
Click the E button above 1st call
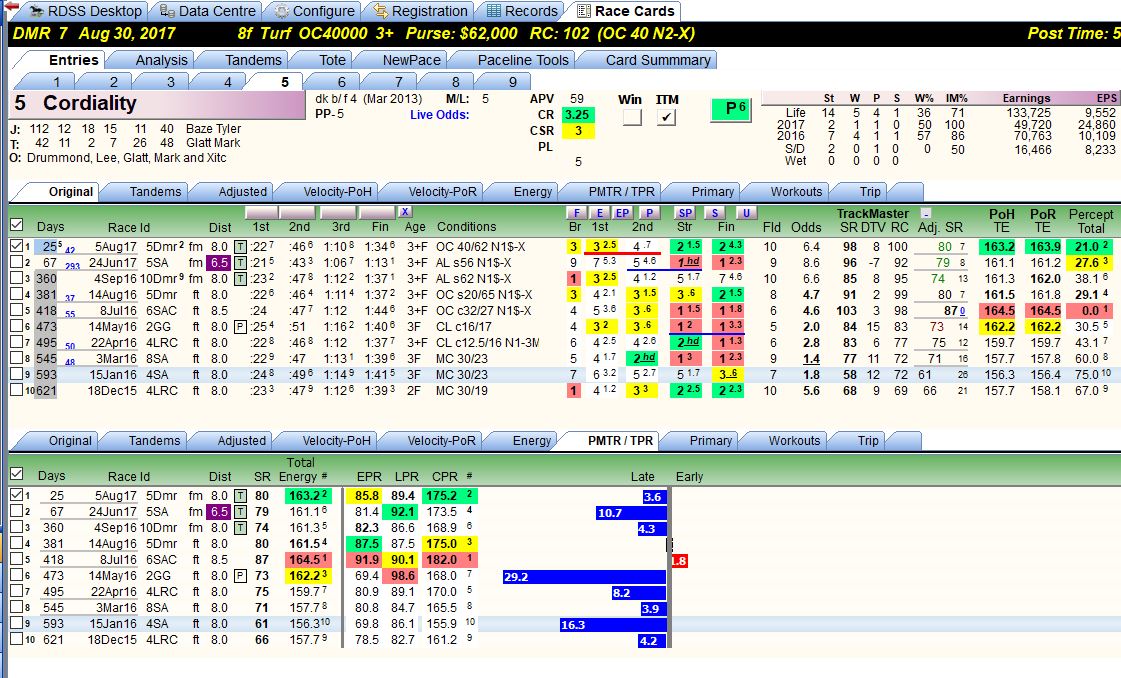600,212
